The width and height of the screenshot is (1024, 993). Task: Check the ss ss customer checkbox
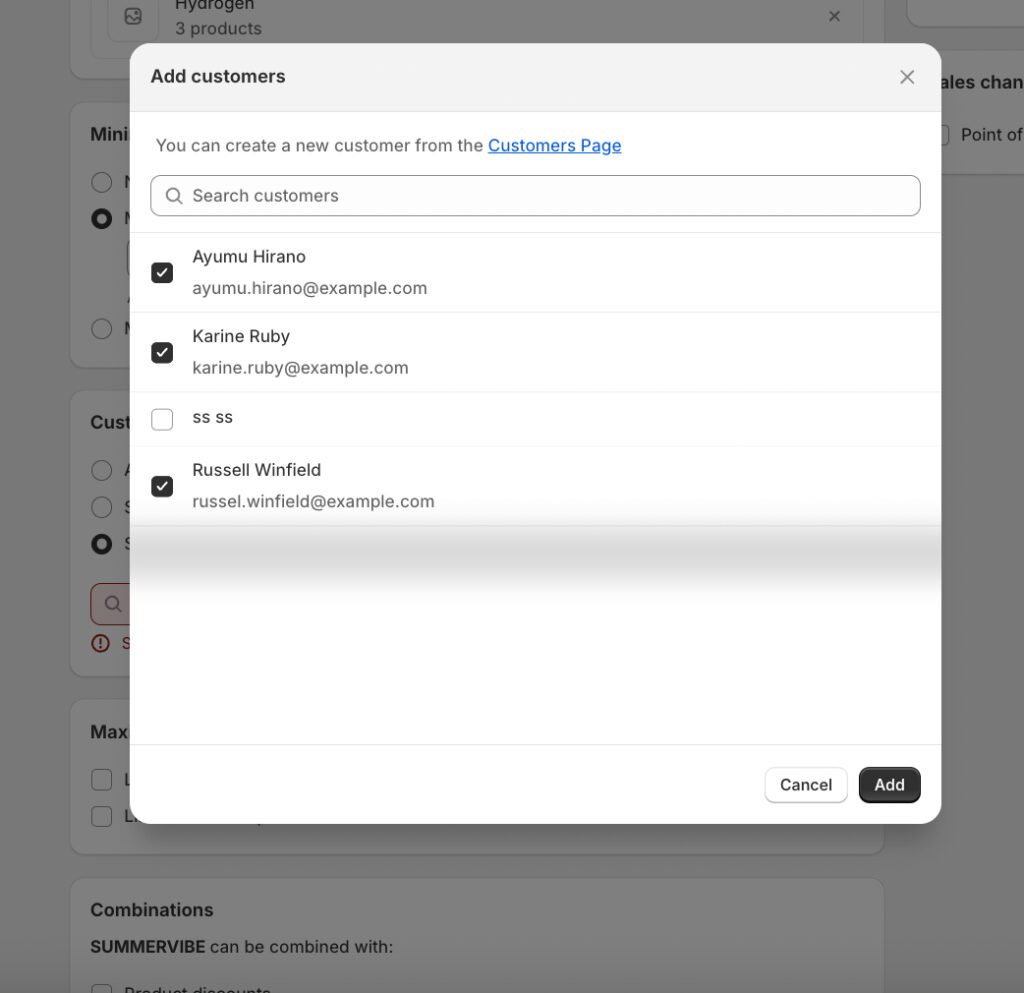coord(162,419)
